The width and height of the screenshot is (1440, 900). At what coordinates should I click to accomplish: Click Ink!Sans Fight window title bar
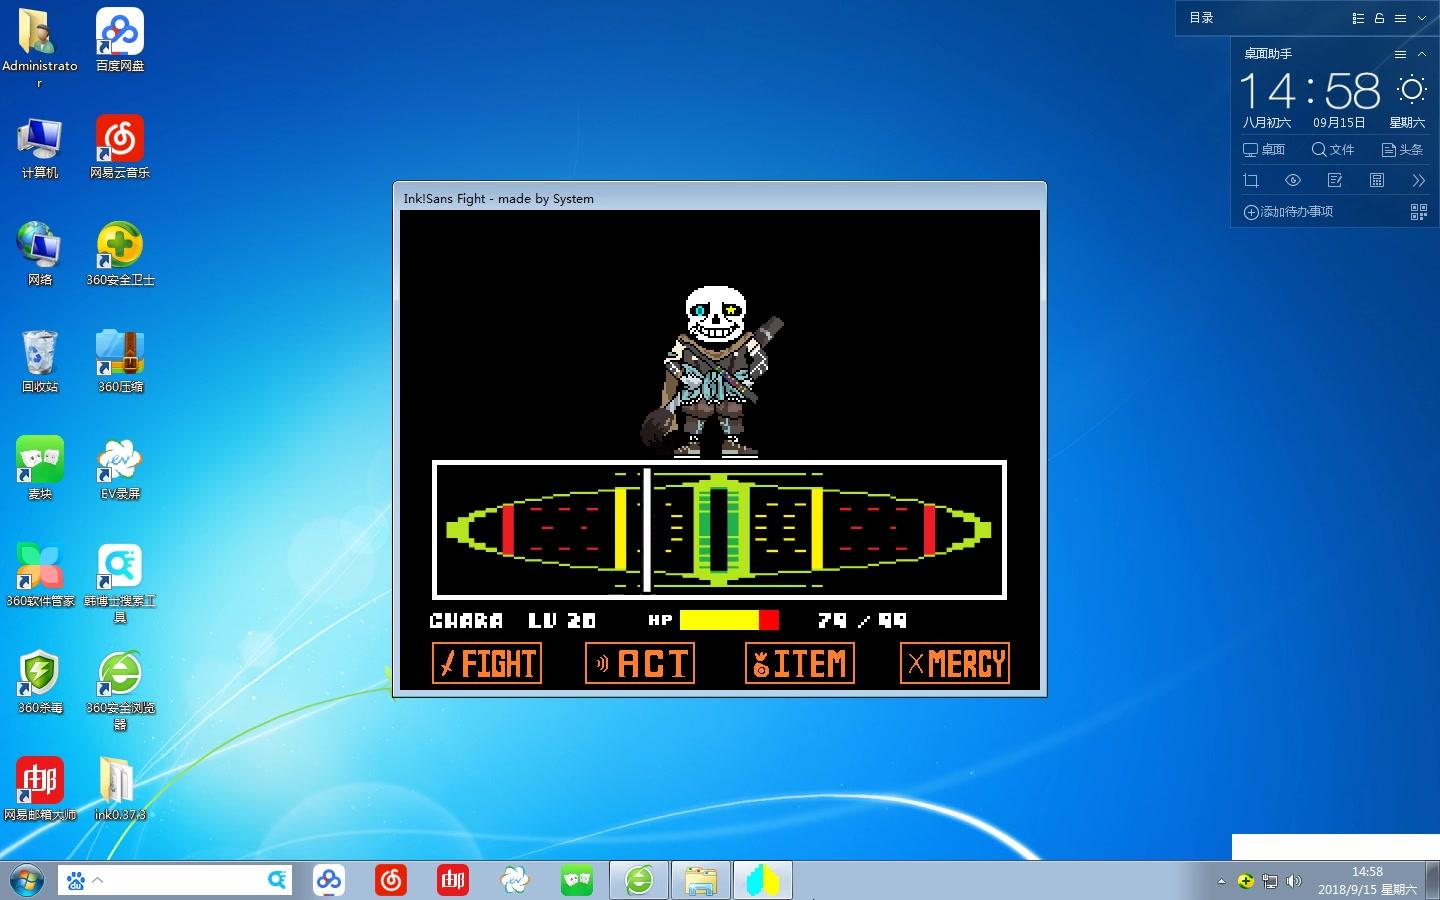pyautogui.click(x=719, y=198)
